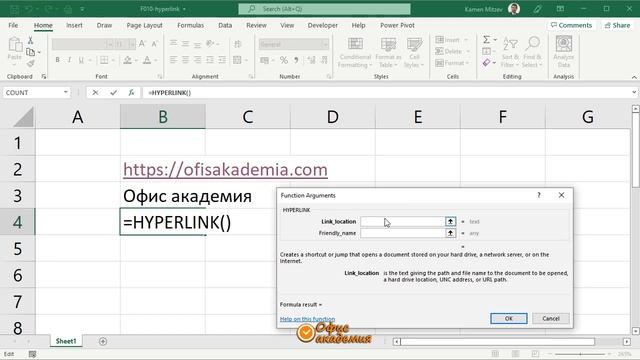Image resolution: width=640 pixels, height=360 pixels.
Task: Click the Increase Decimal icon
Action: click(311, 60)
